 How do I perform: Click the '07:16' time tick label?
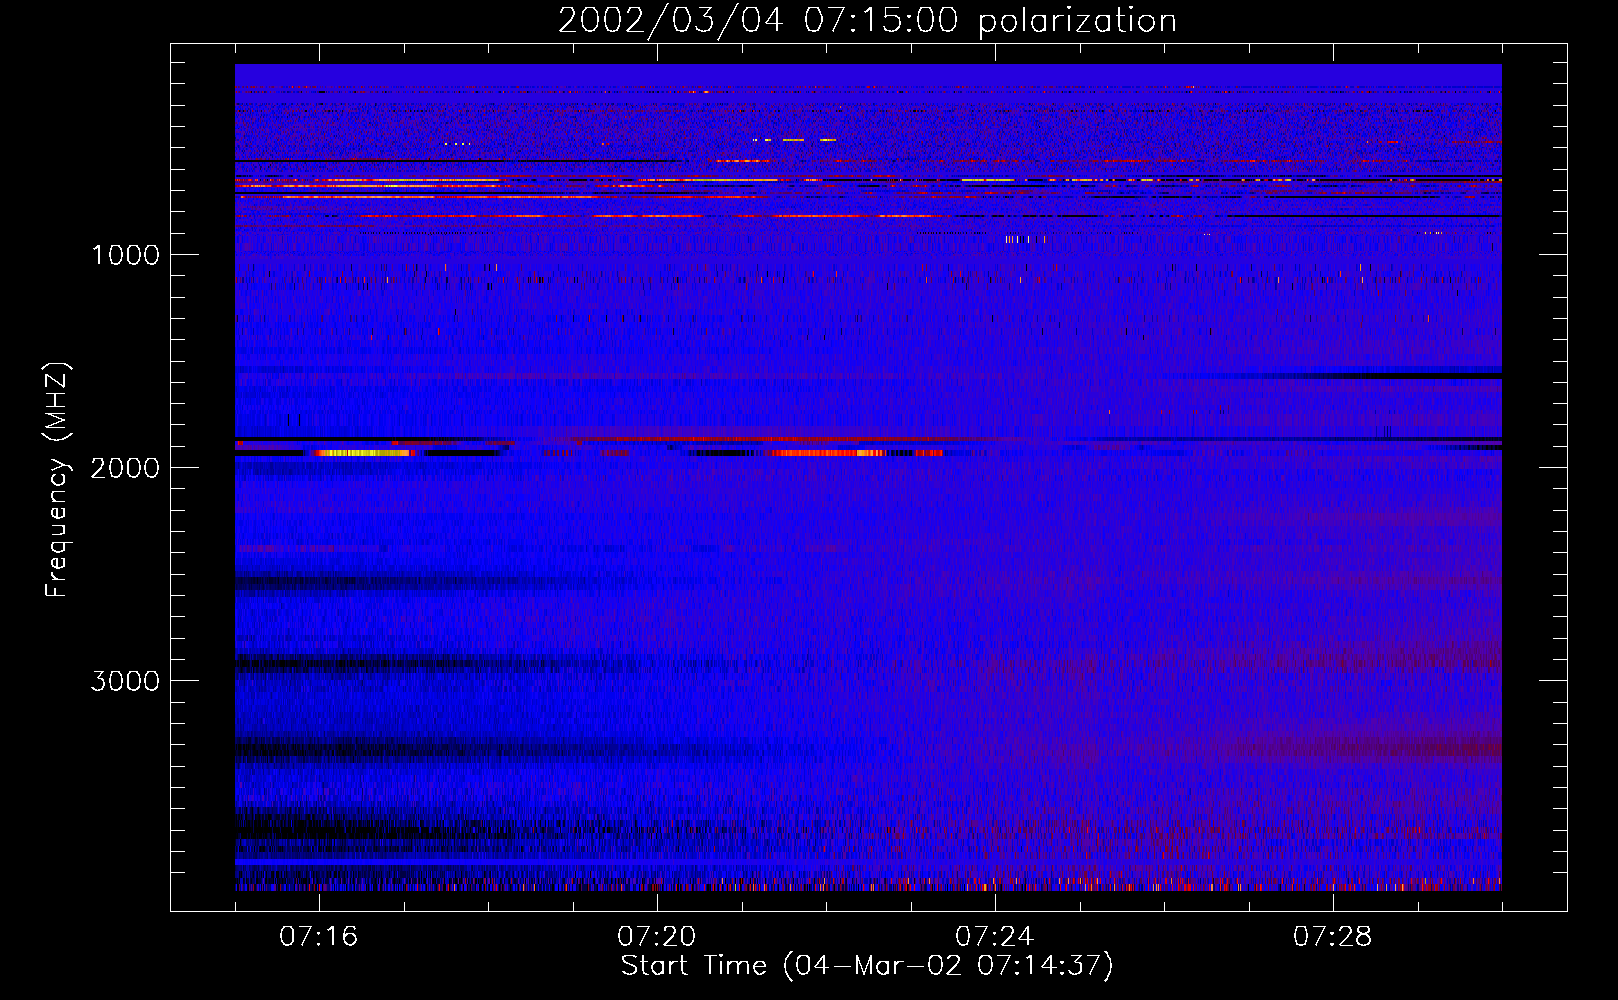[318, 937]
